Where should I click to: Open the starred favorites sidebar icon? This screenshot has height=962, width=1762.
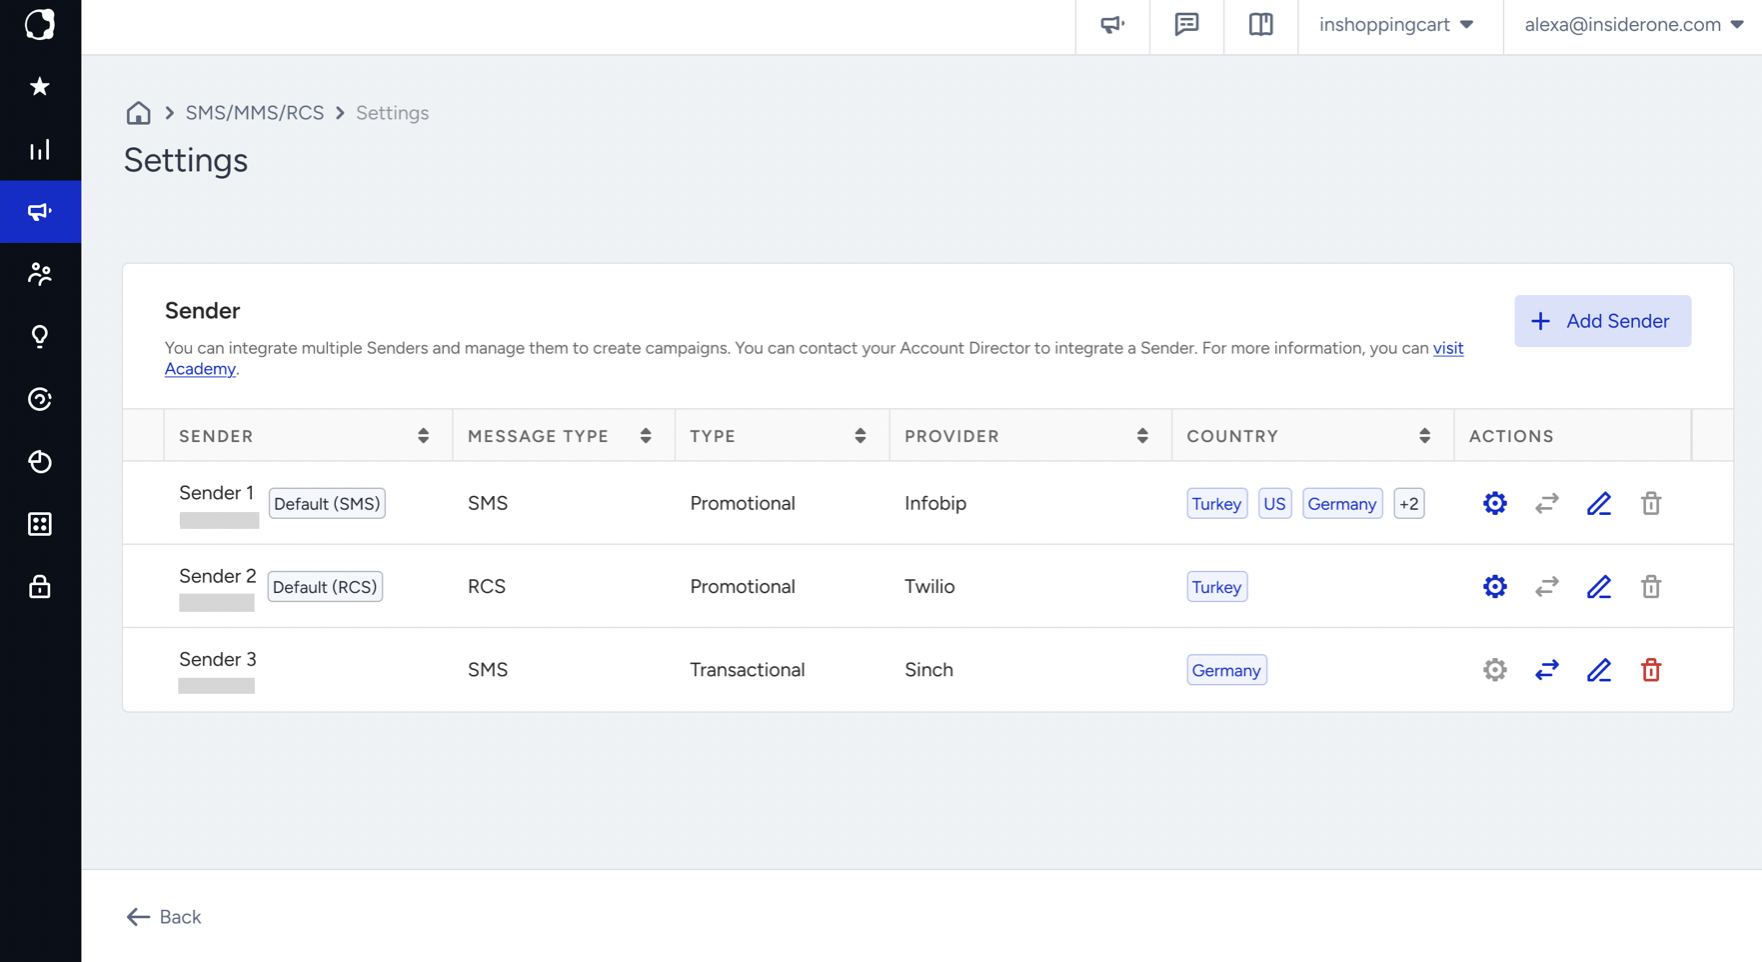40,87
